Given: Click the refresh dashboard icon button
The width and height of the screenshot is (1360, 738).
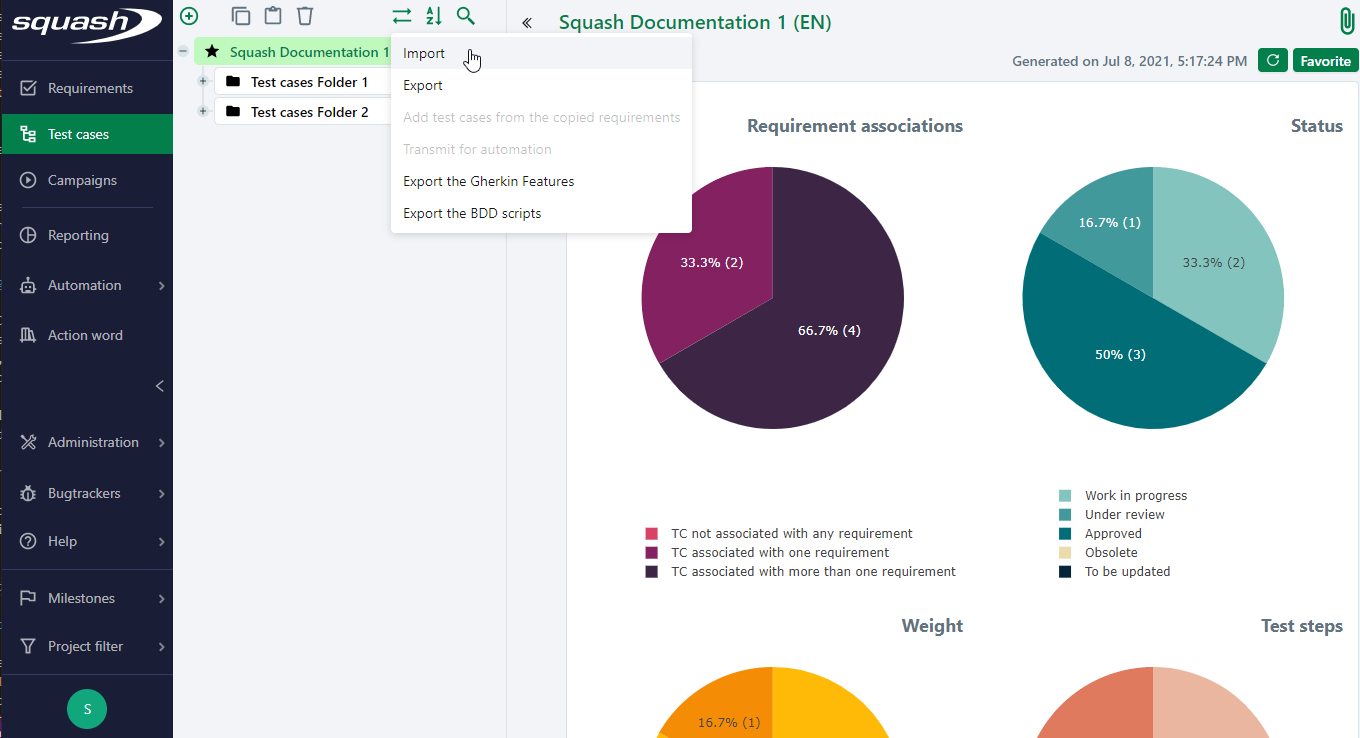Looking at the screenshot, I should tap(1272, 61).
